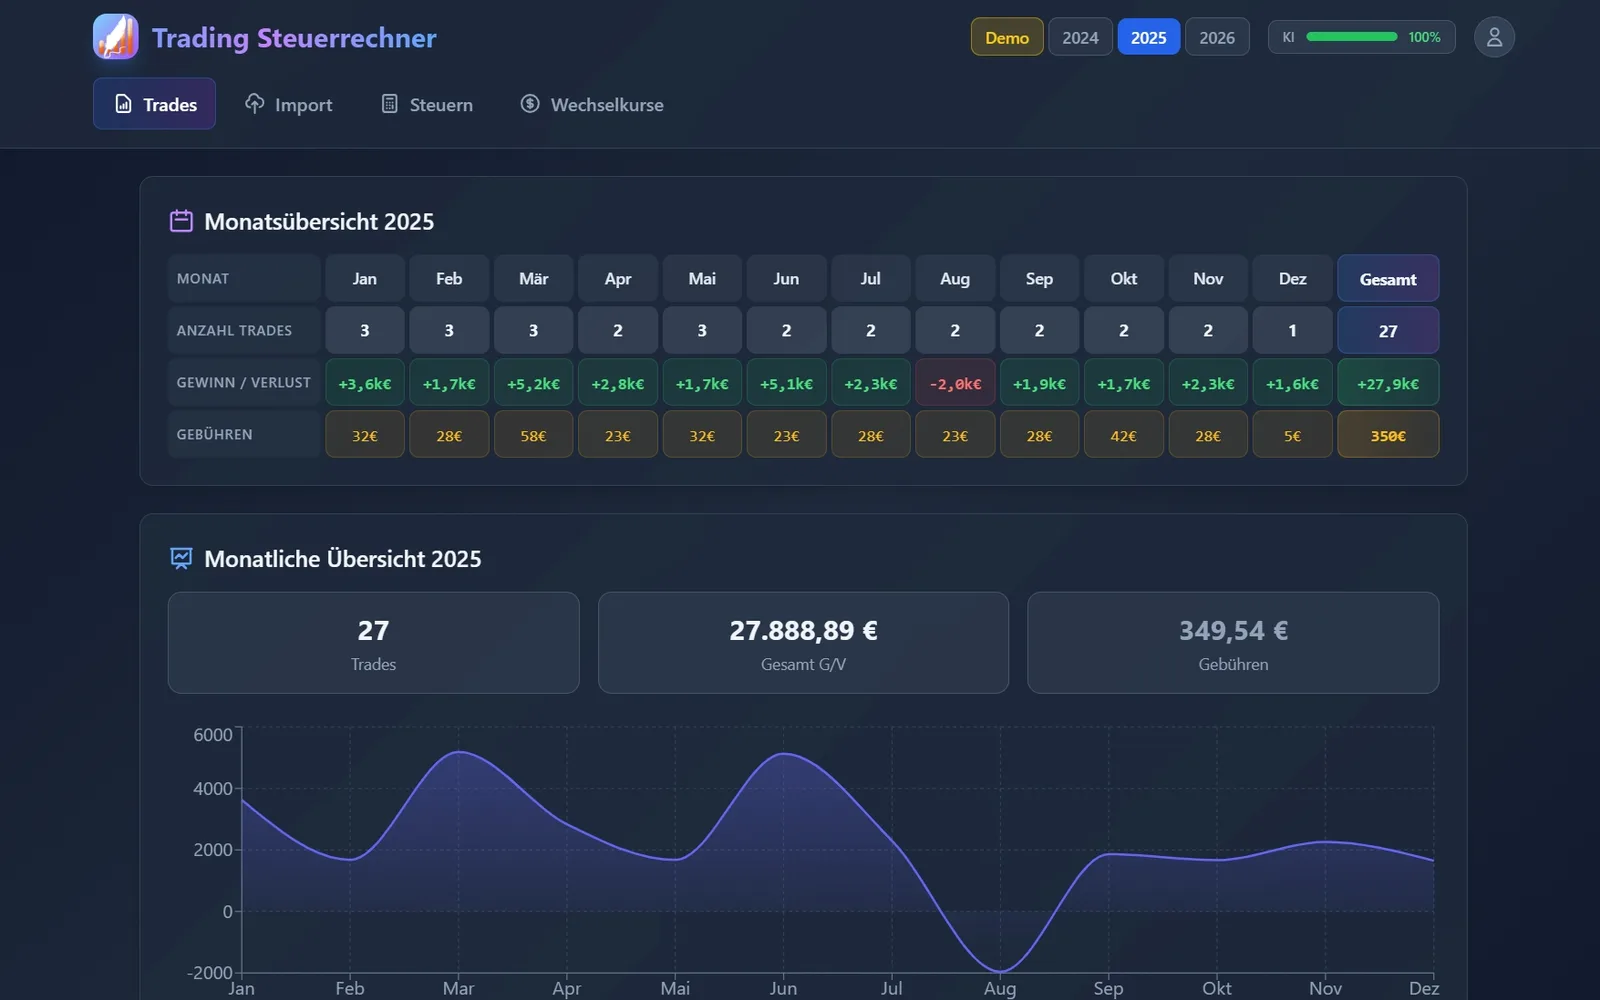This screenshot has width=1600, height=1000.
Task: Click the chart's March peak point
Action: (x=459, y=751)
